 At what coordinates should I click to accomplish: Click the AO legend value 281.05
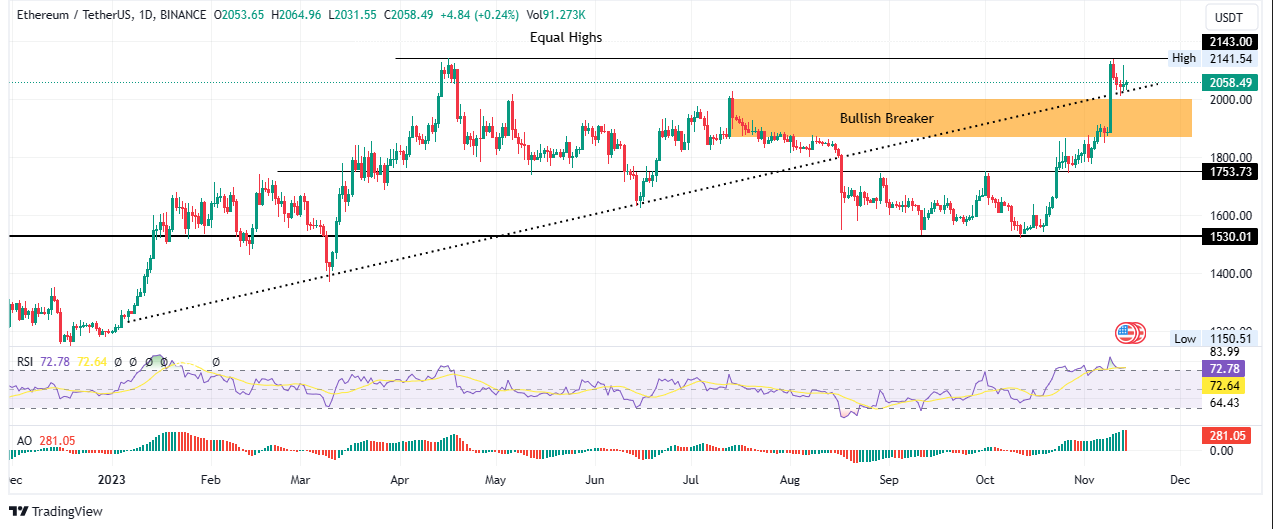(x=58, y=440)
